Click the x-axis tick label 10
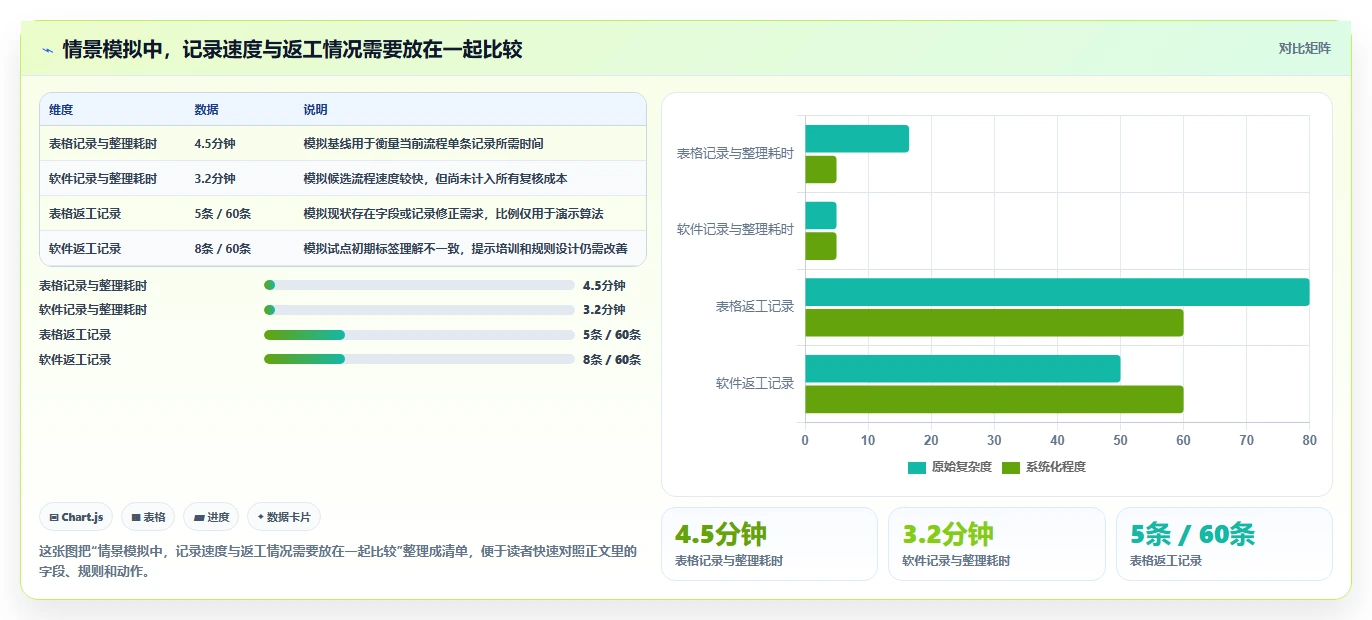The height and width of the screenshot is (620, 1372). pos(868,440)
